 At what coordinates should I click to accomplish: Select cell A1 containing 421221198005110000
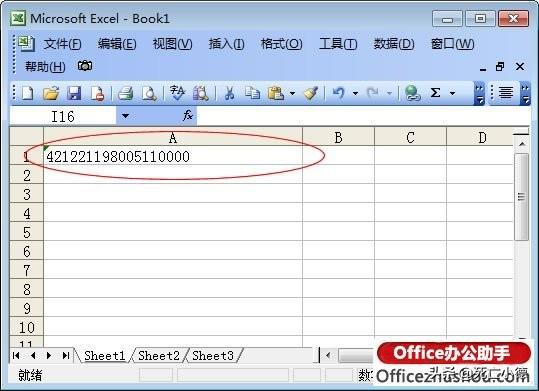pos(173,156)
